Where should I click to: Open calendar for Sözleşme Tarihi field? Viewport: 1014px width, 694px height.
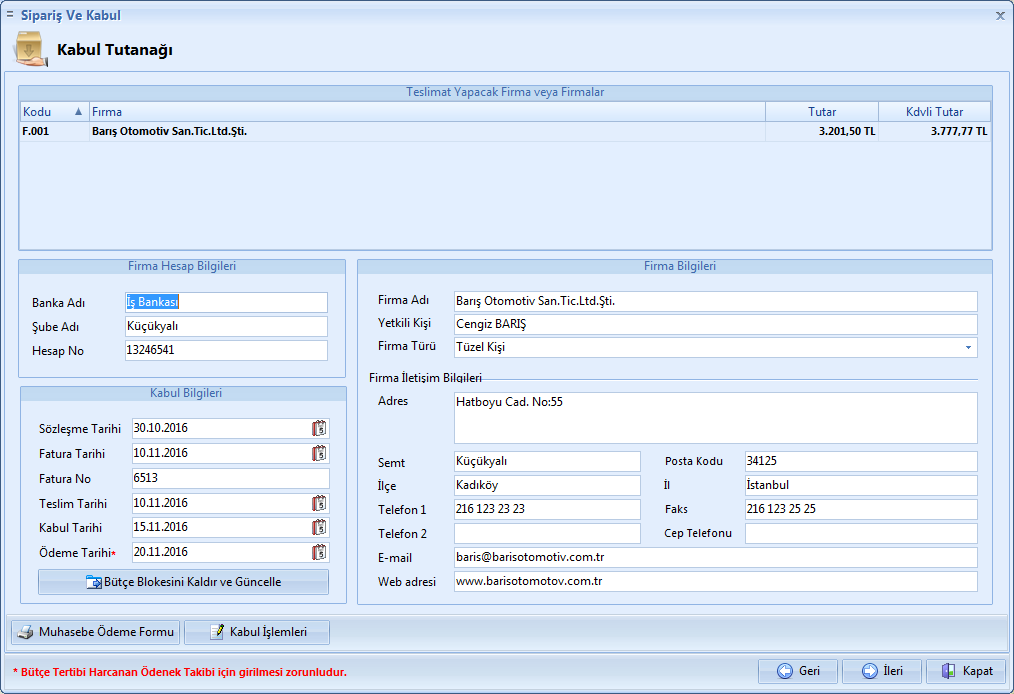pyautogui.click(x=319, y=428)
